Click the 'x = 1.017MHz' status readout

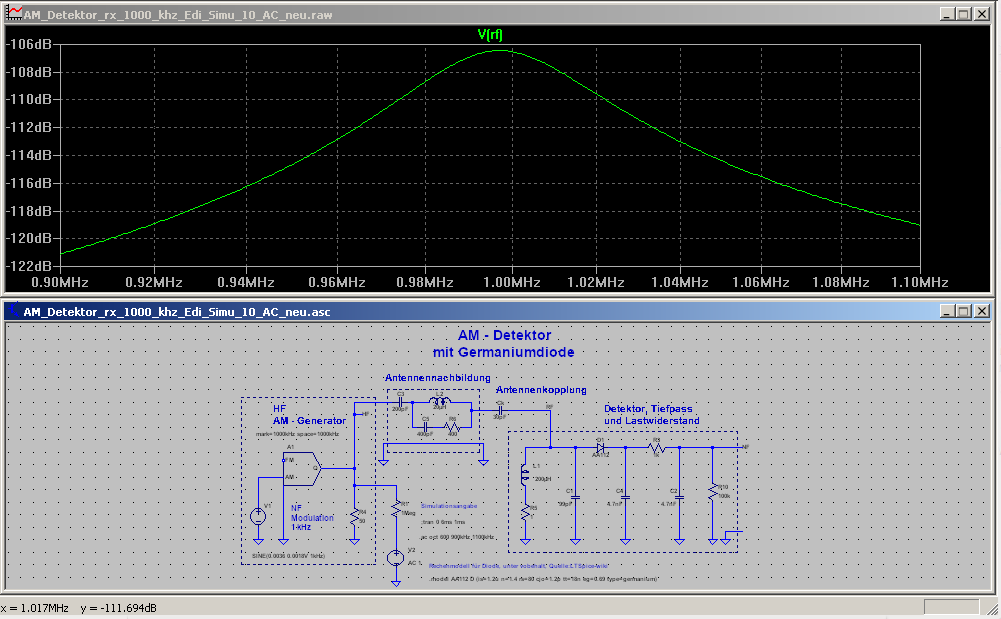point(34,608)
